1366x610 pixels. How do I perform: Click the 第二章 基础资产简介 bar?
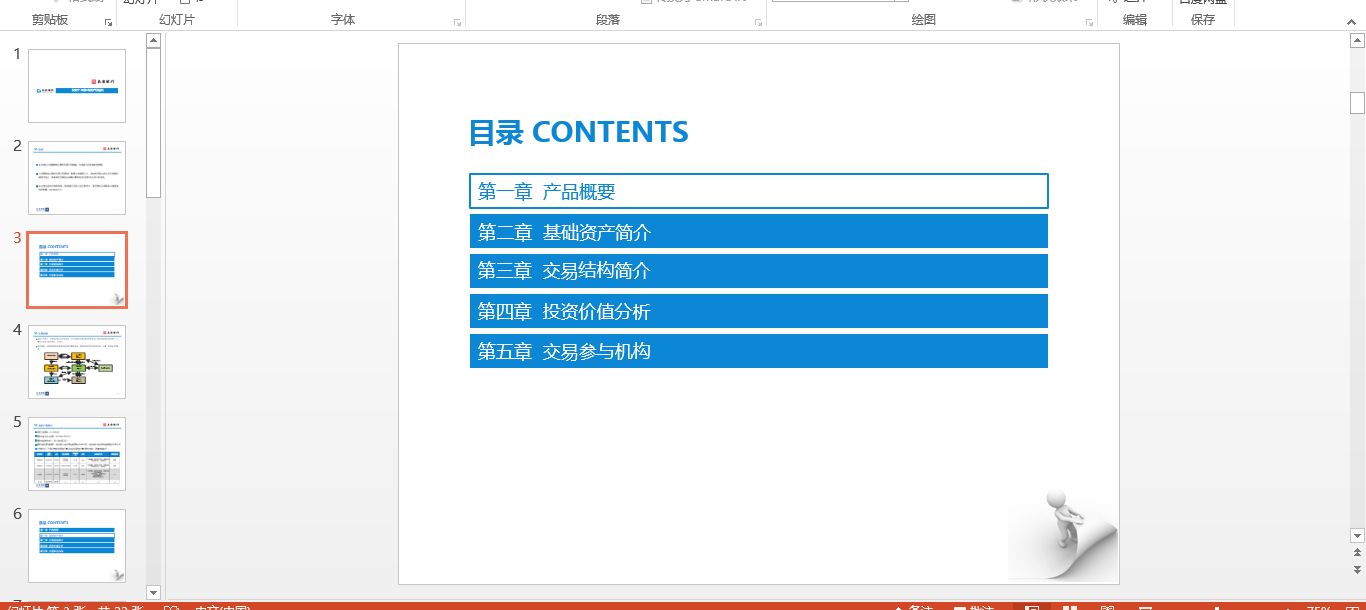[759, 231]
